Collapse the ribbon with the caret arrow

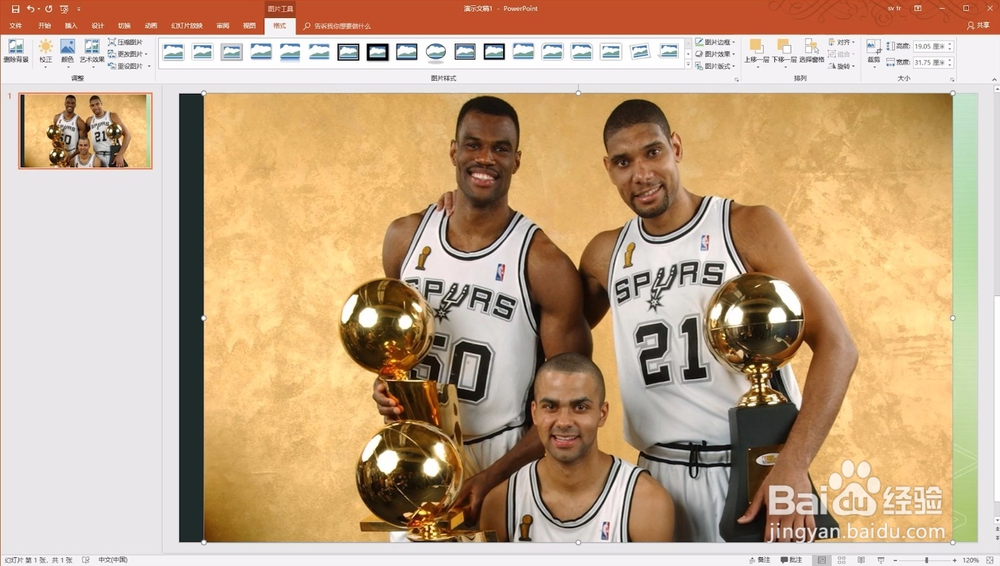click(x=994, y=79)
